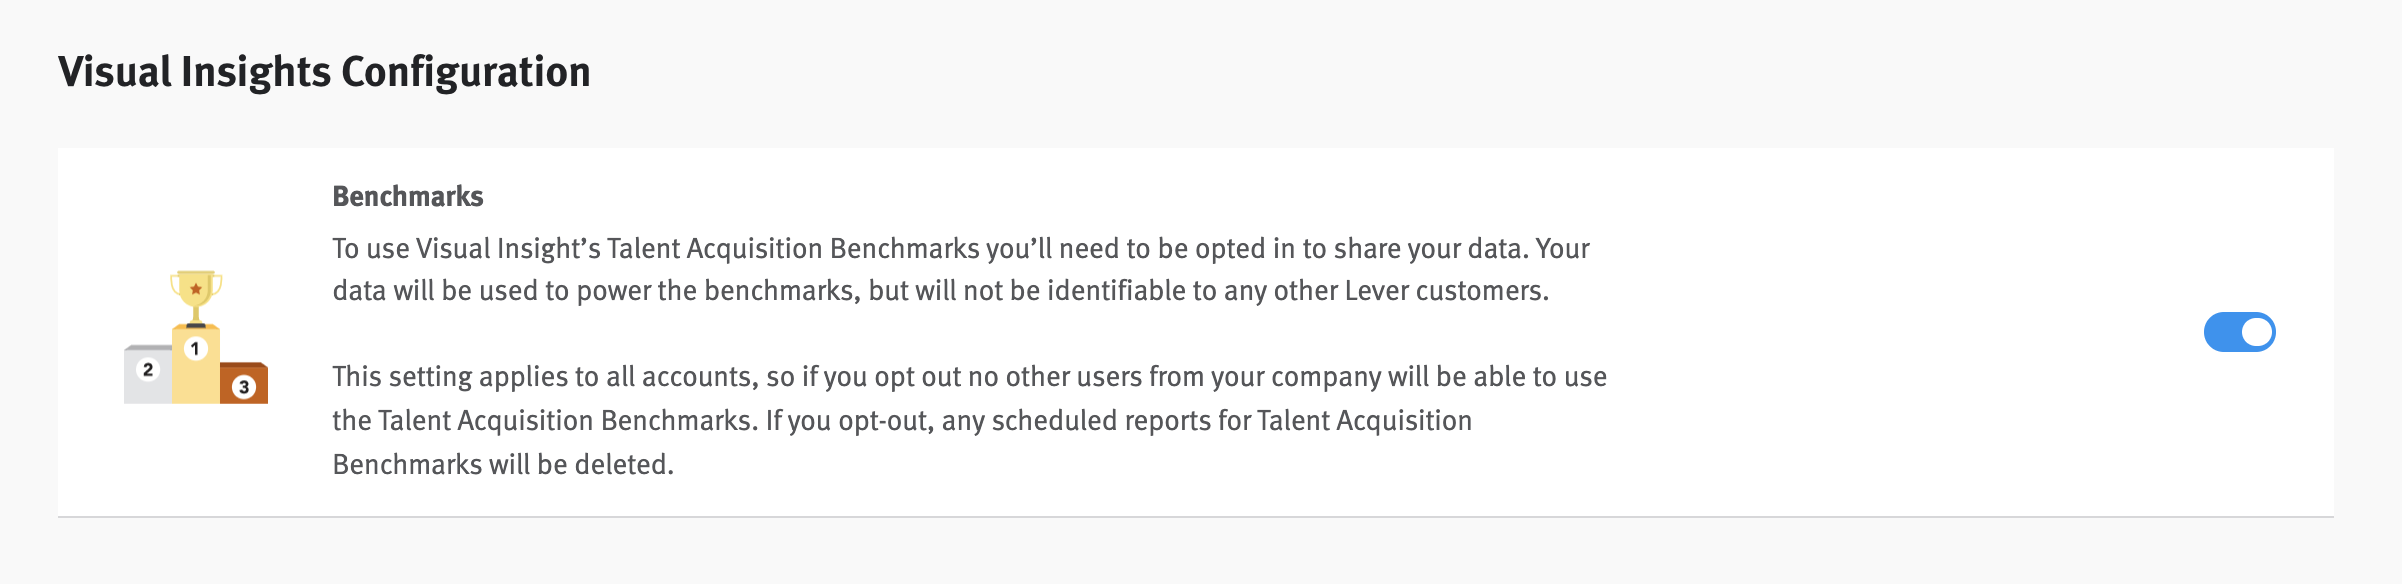Click the number 1 podium badge
This screenshot has height=584, width=2402.
click(x=196, y=349)
